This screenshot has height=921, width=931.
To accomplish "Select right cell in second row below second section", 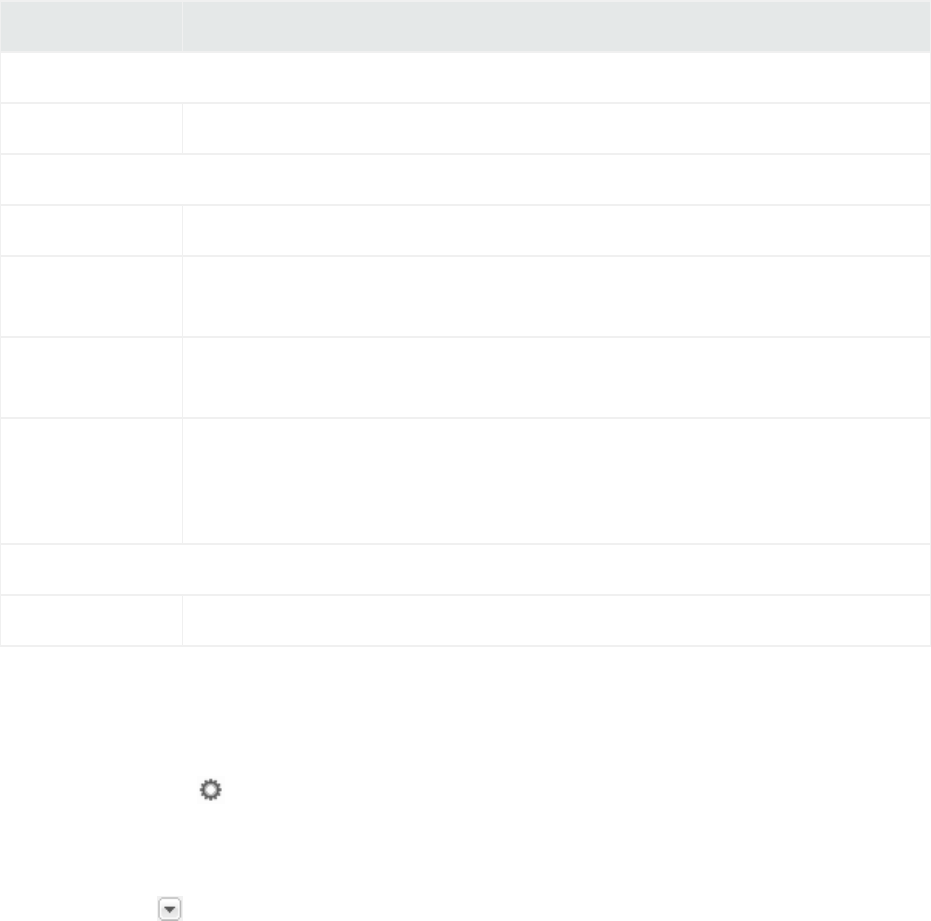I will click(556, 297).
